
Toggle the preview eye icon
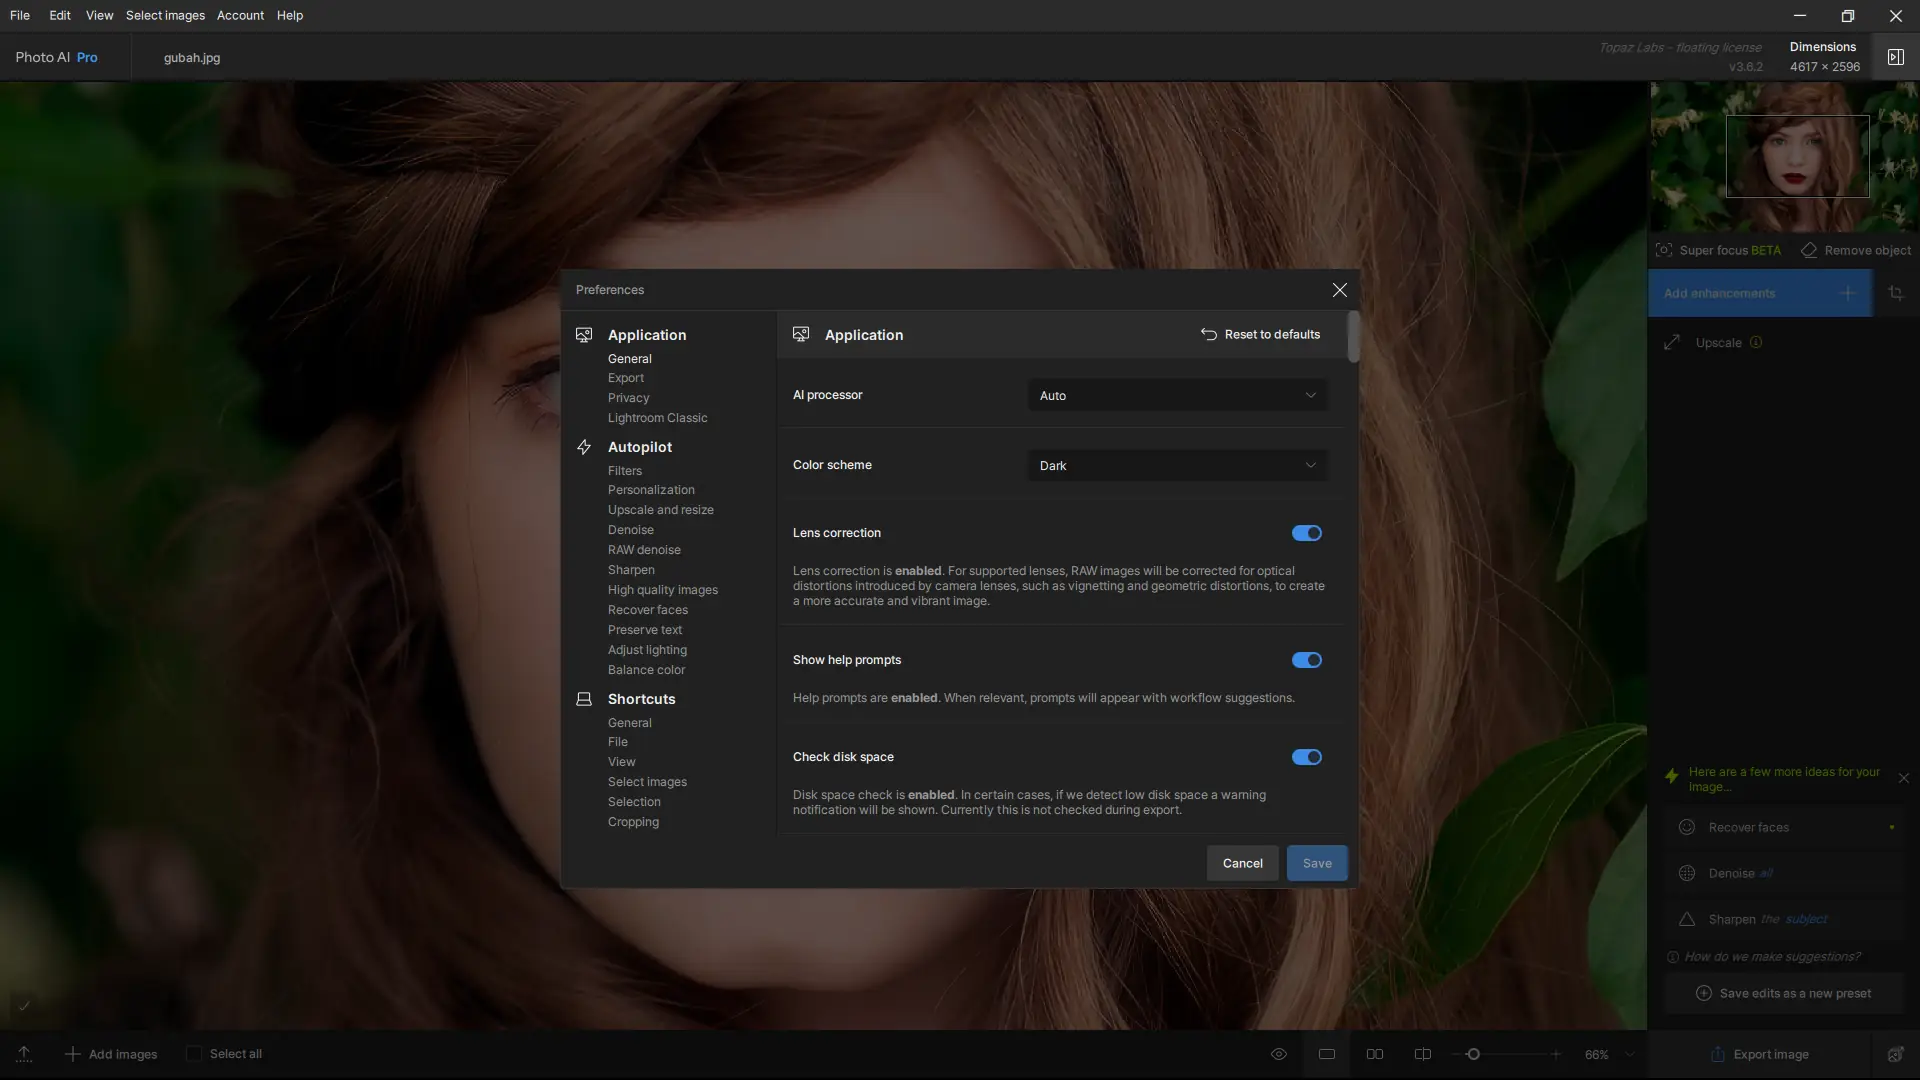[1278, 1054]
